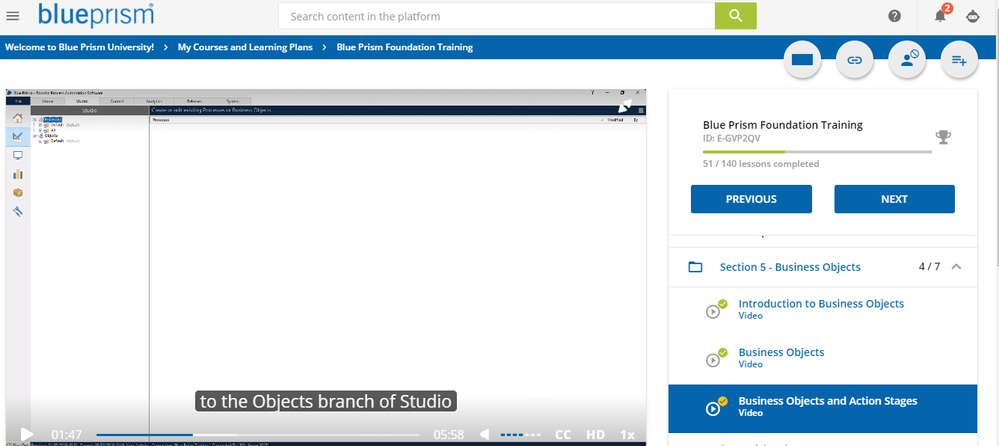Focus the Search content in the platform field
The height and width of the screenshot is (446, 999).
click(496, 16)
